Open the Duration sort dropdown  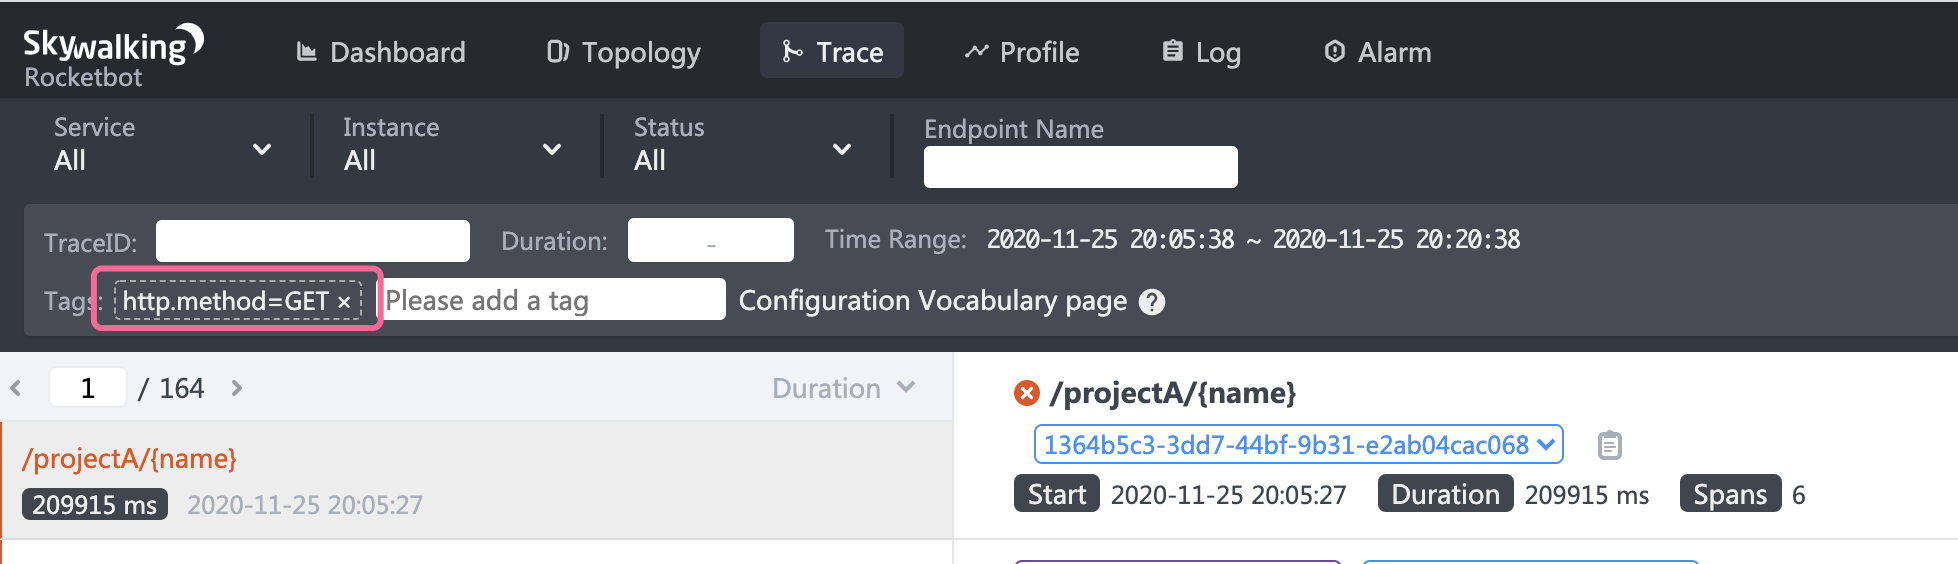[843, 388]
